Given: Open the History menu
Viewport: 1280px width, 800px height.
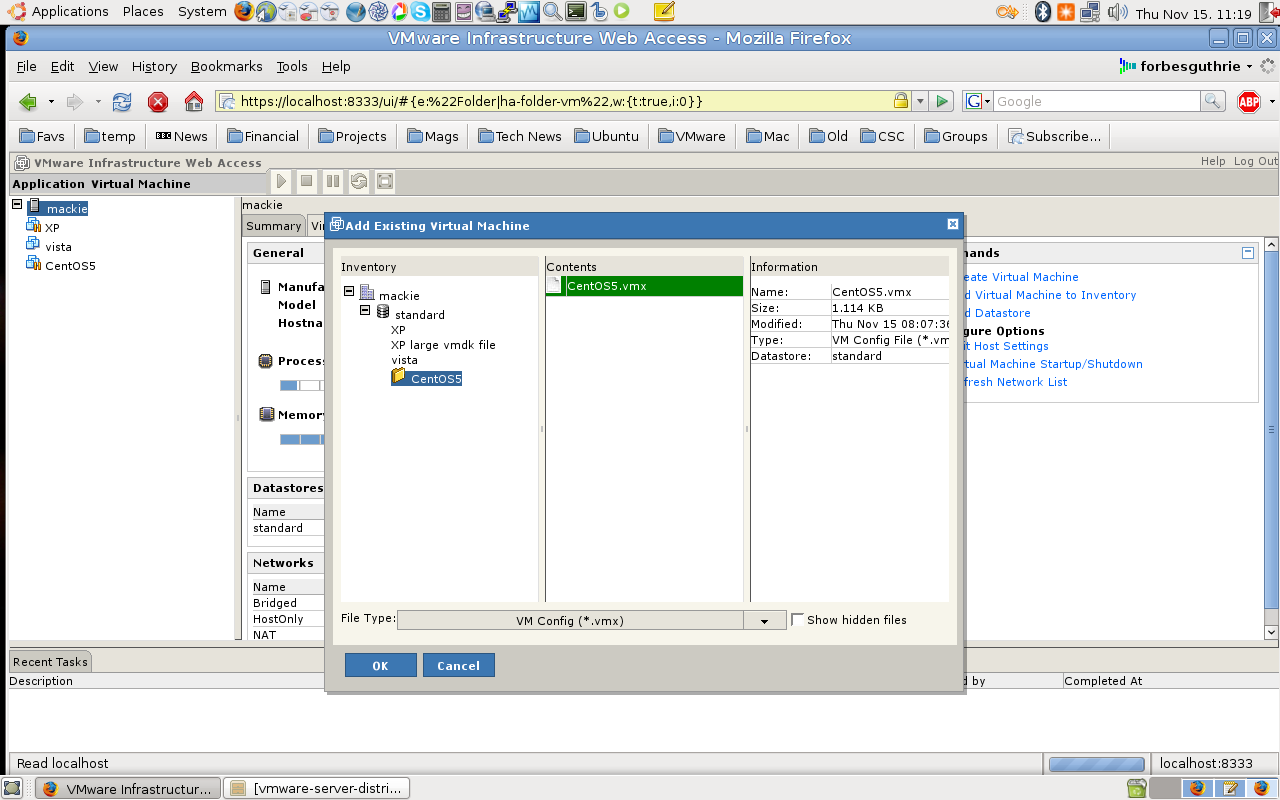Looking at the screenshot, I should [154, 66].
